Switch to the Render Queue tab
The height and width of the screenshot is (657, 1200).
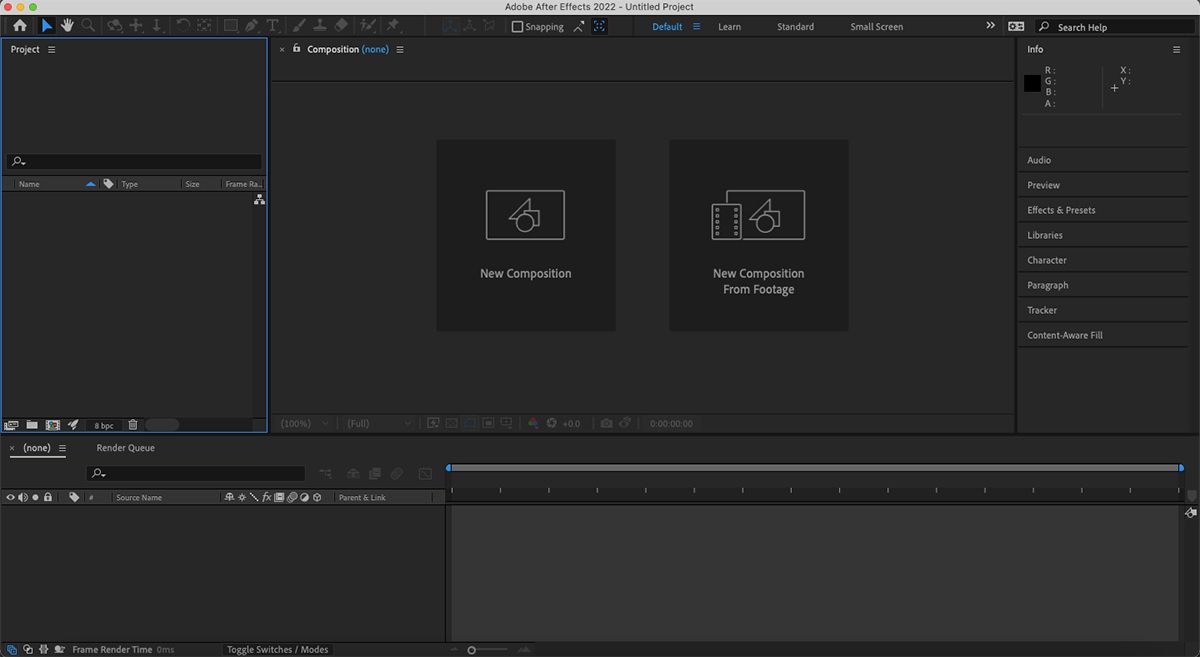coord(125,447)
